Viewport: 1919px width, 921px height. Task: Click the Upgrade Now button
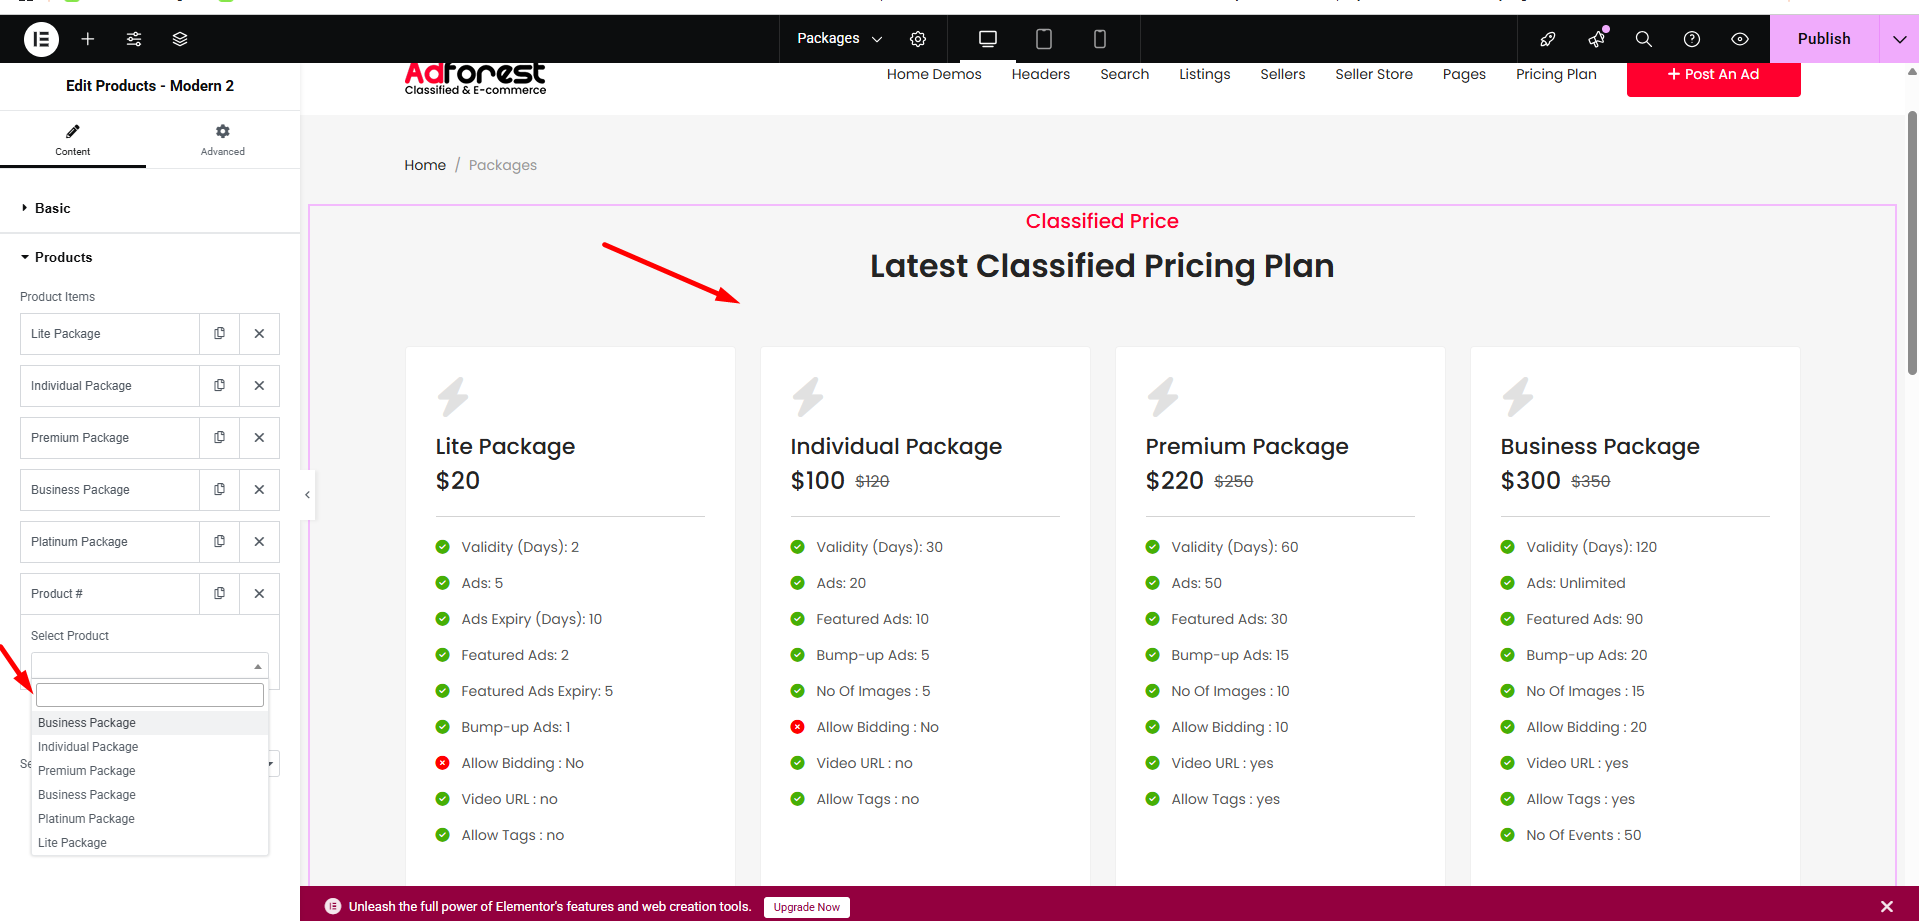[x=807, y=907]
